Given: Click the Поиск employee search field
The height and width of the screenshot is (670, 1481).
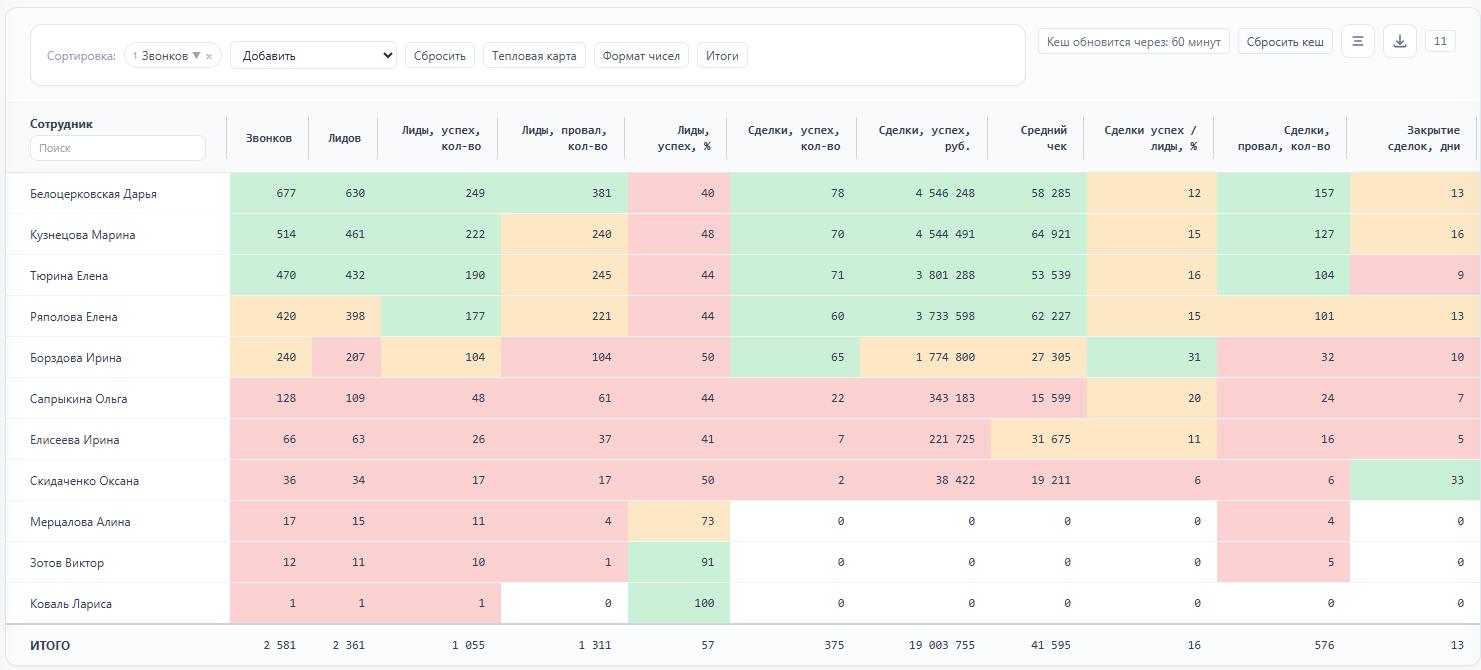Looking at the screenshot, I should tap(118, 148).
